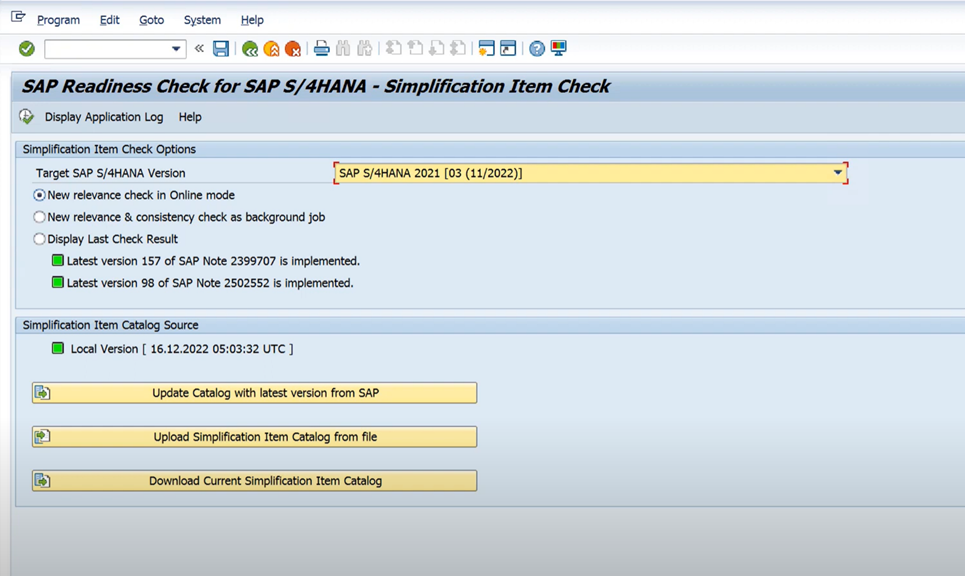Expand Target SAP S/4HANA Version dropdown
The width and height of the screenshot is (965, 576).
coord(838,173)
